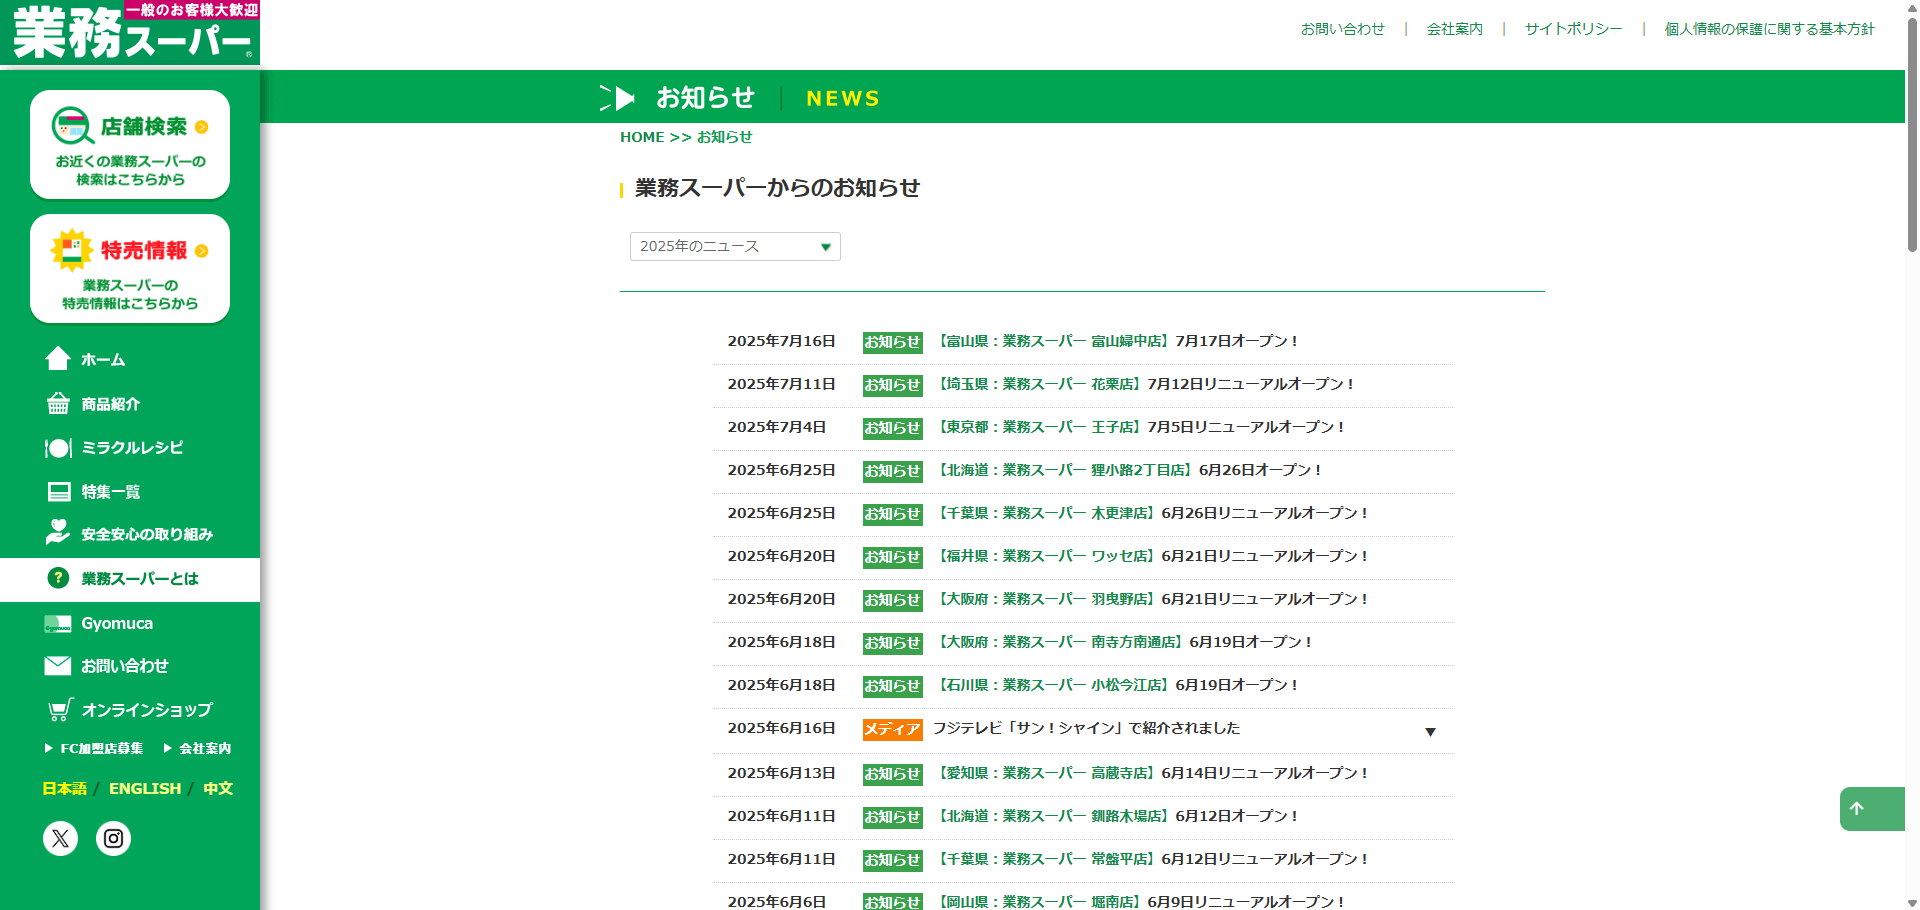This screenshot has width=1920, height=910.
Task: Open the 王子店 リニューアルオープン news
Action: (x=1140, y=427)
